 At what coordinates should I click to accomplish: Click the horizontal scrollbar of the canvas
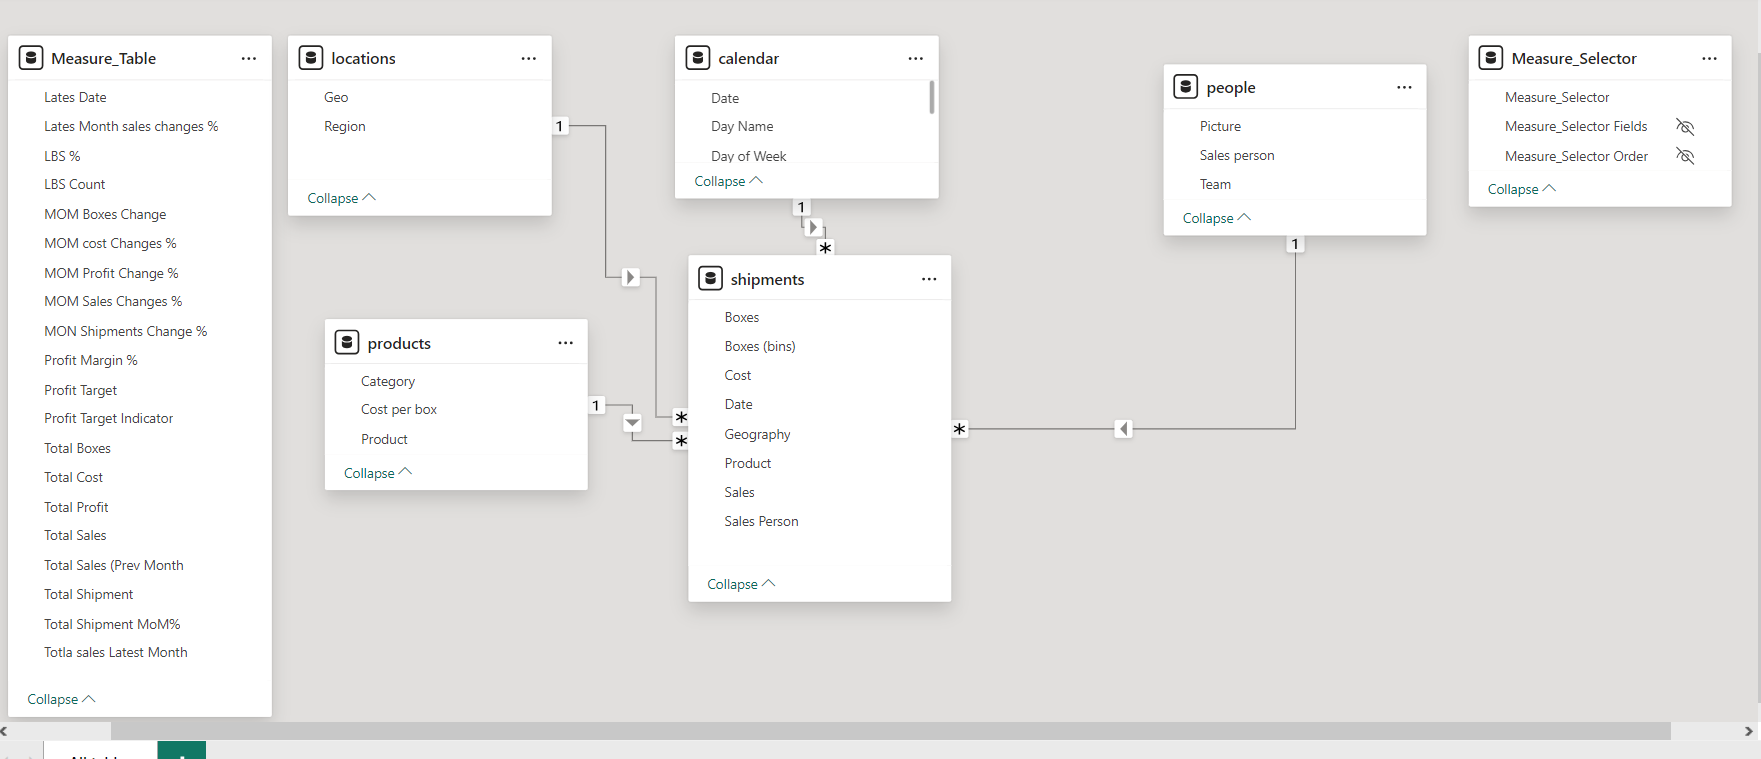(890, 731)
